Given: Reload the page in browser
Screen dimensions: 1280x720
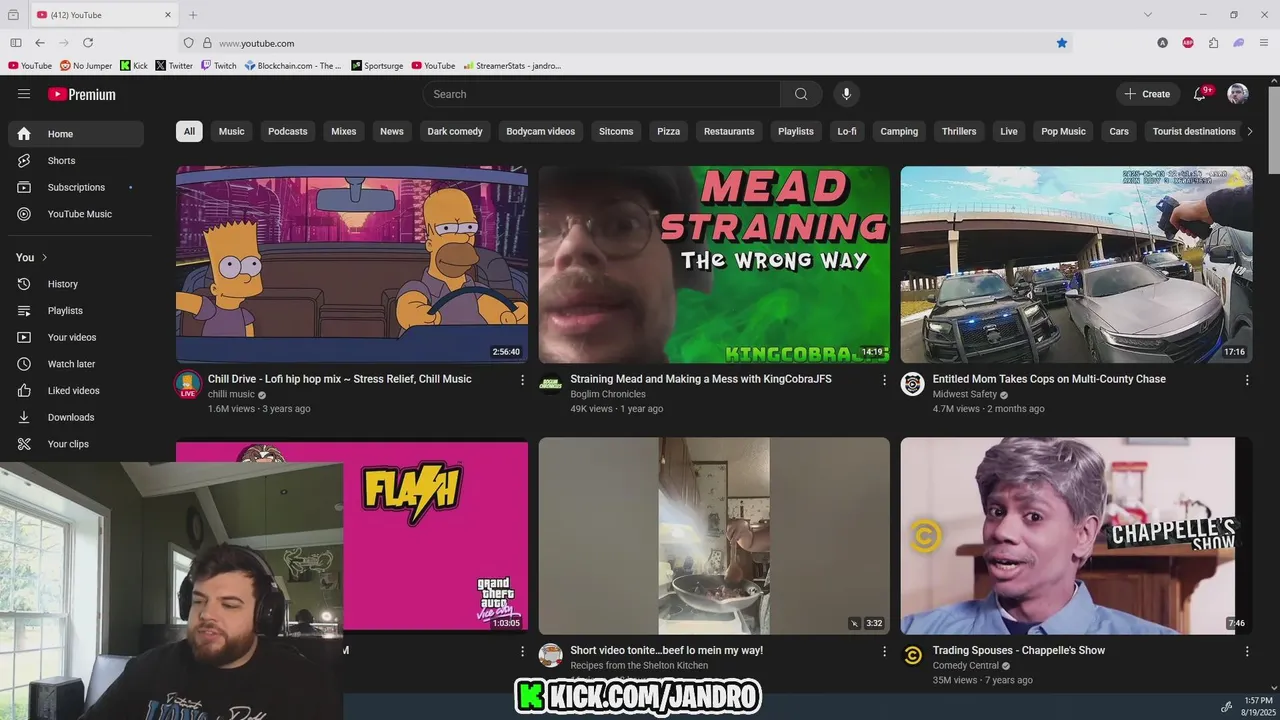Looking at the screenshot, I should [x=88, y=43].
